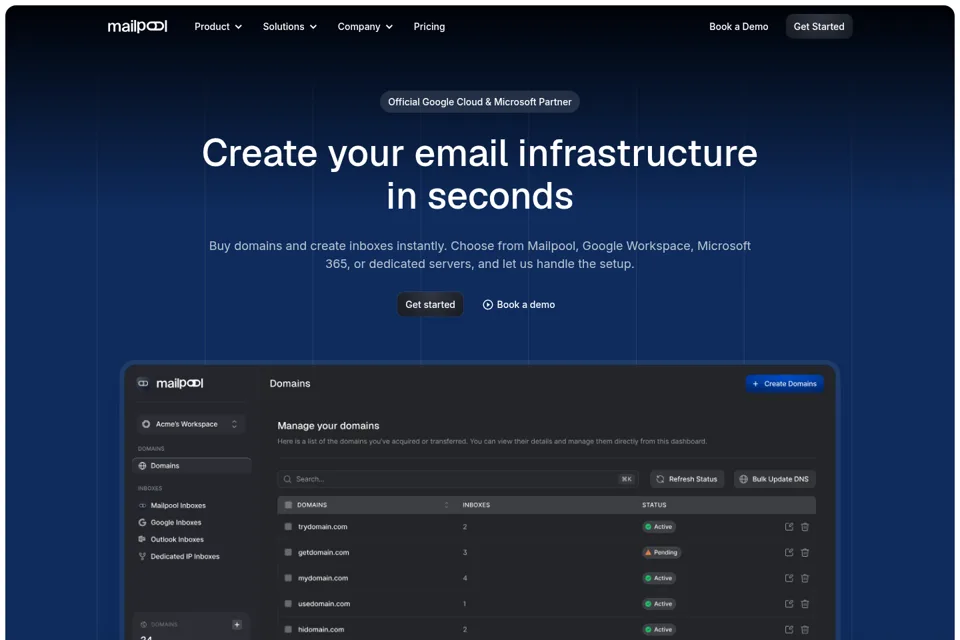
Task: Click the Create Domains button
Action: (784, 383)
